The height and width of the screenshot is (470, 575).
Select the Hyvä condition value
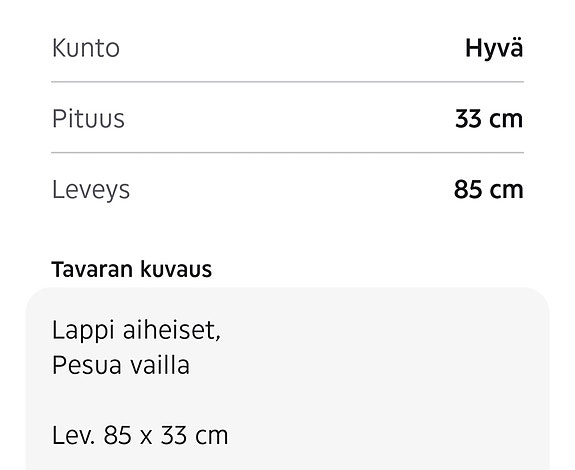tap(494, 49)
